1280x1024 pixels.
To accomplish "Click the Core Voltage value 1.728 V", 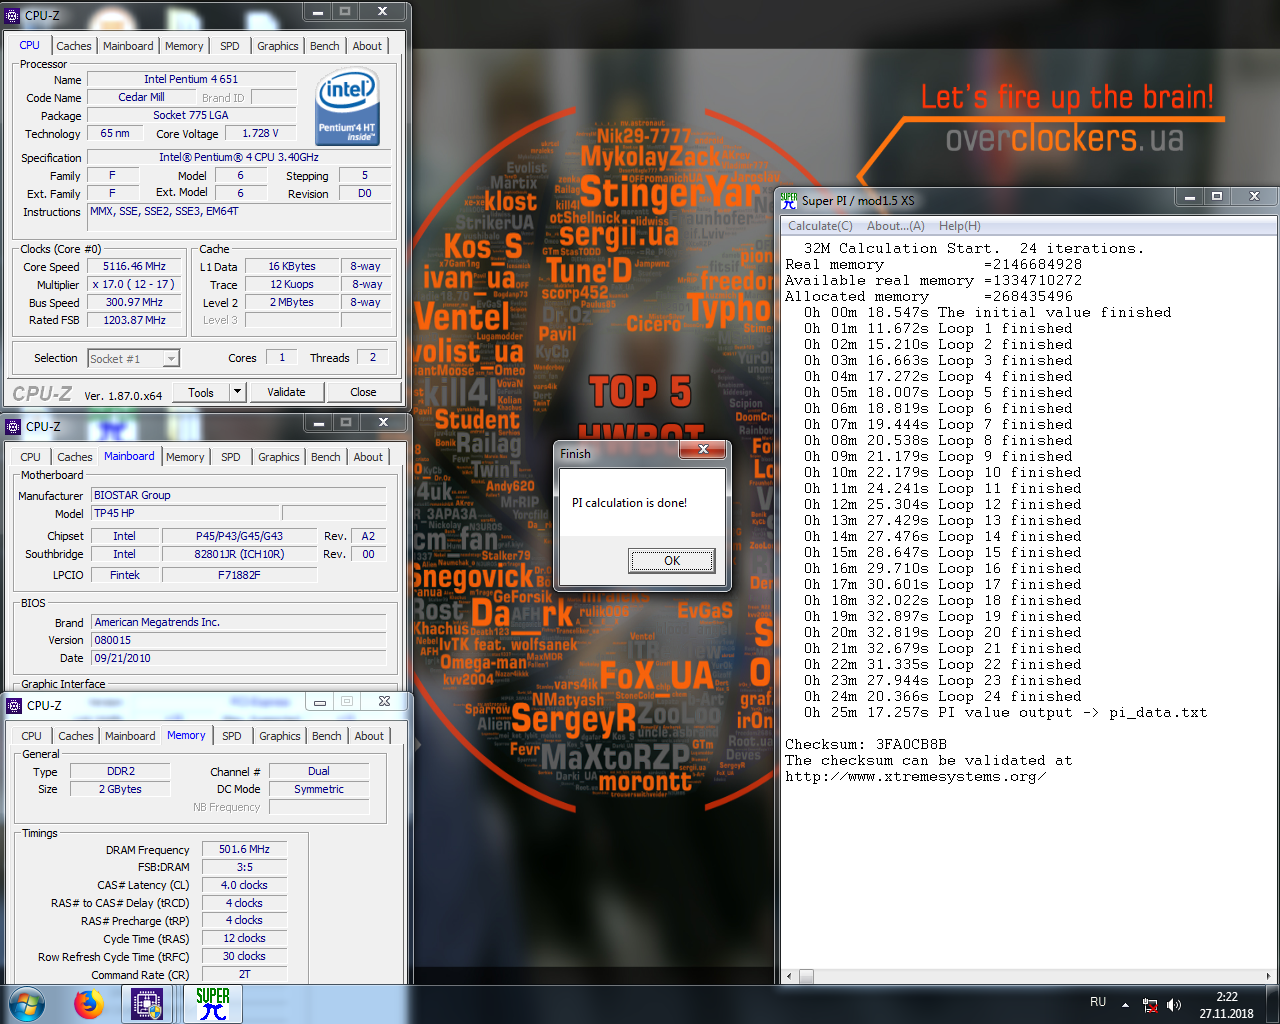I will click(x=260, y=133).
